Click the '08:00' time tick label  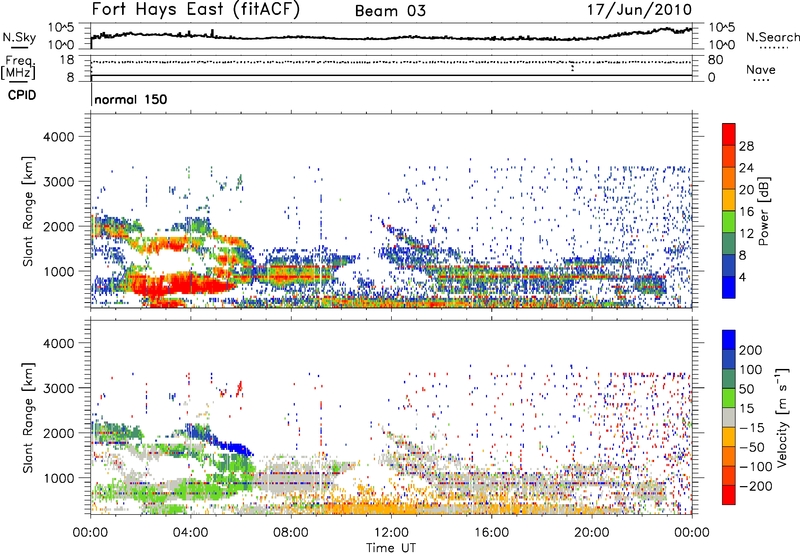pos(291,533)
